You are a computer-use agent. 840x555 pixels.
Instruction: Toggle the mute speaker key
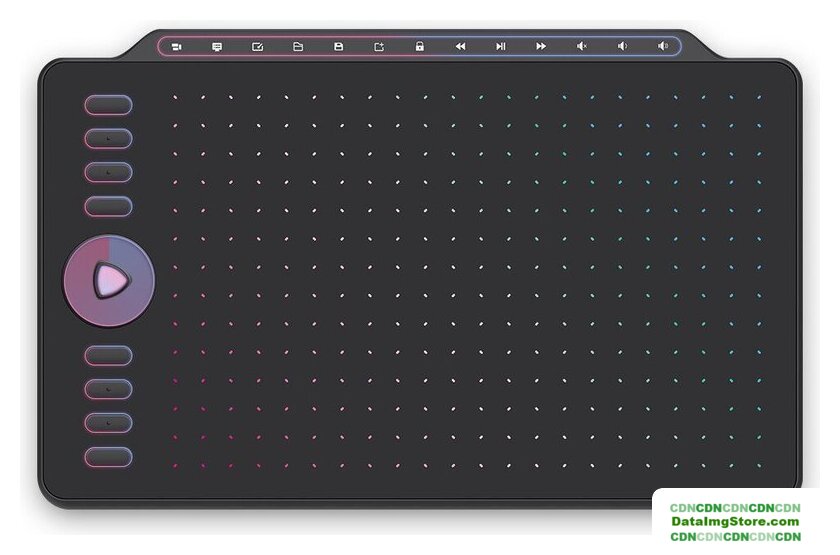[582, 47]
